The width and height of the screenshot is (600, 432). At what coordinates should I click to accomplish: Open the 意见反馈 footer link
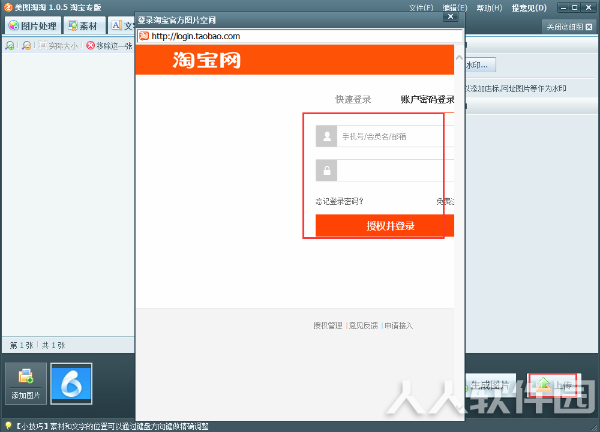pyautogui.click(x=364, y=326)
